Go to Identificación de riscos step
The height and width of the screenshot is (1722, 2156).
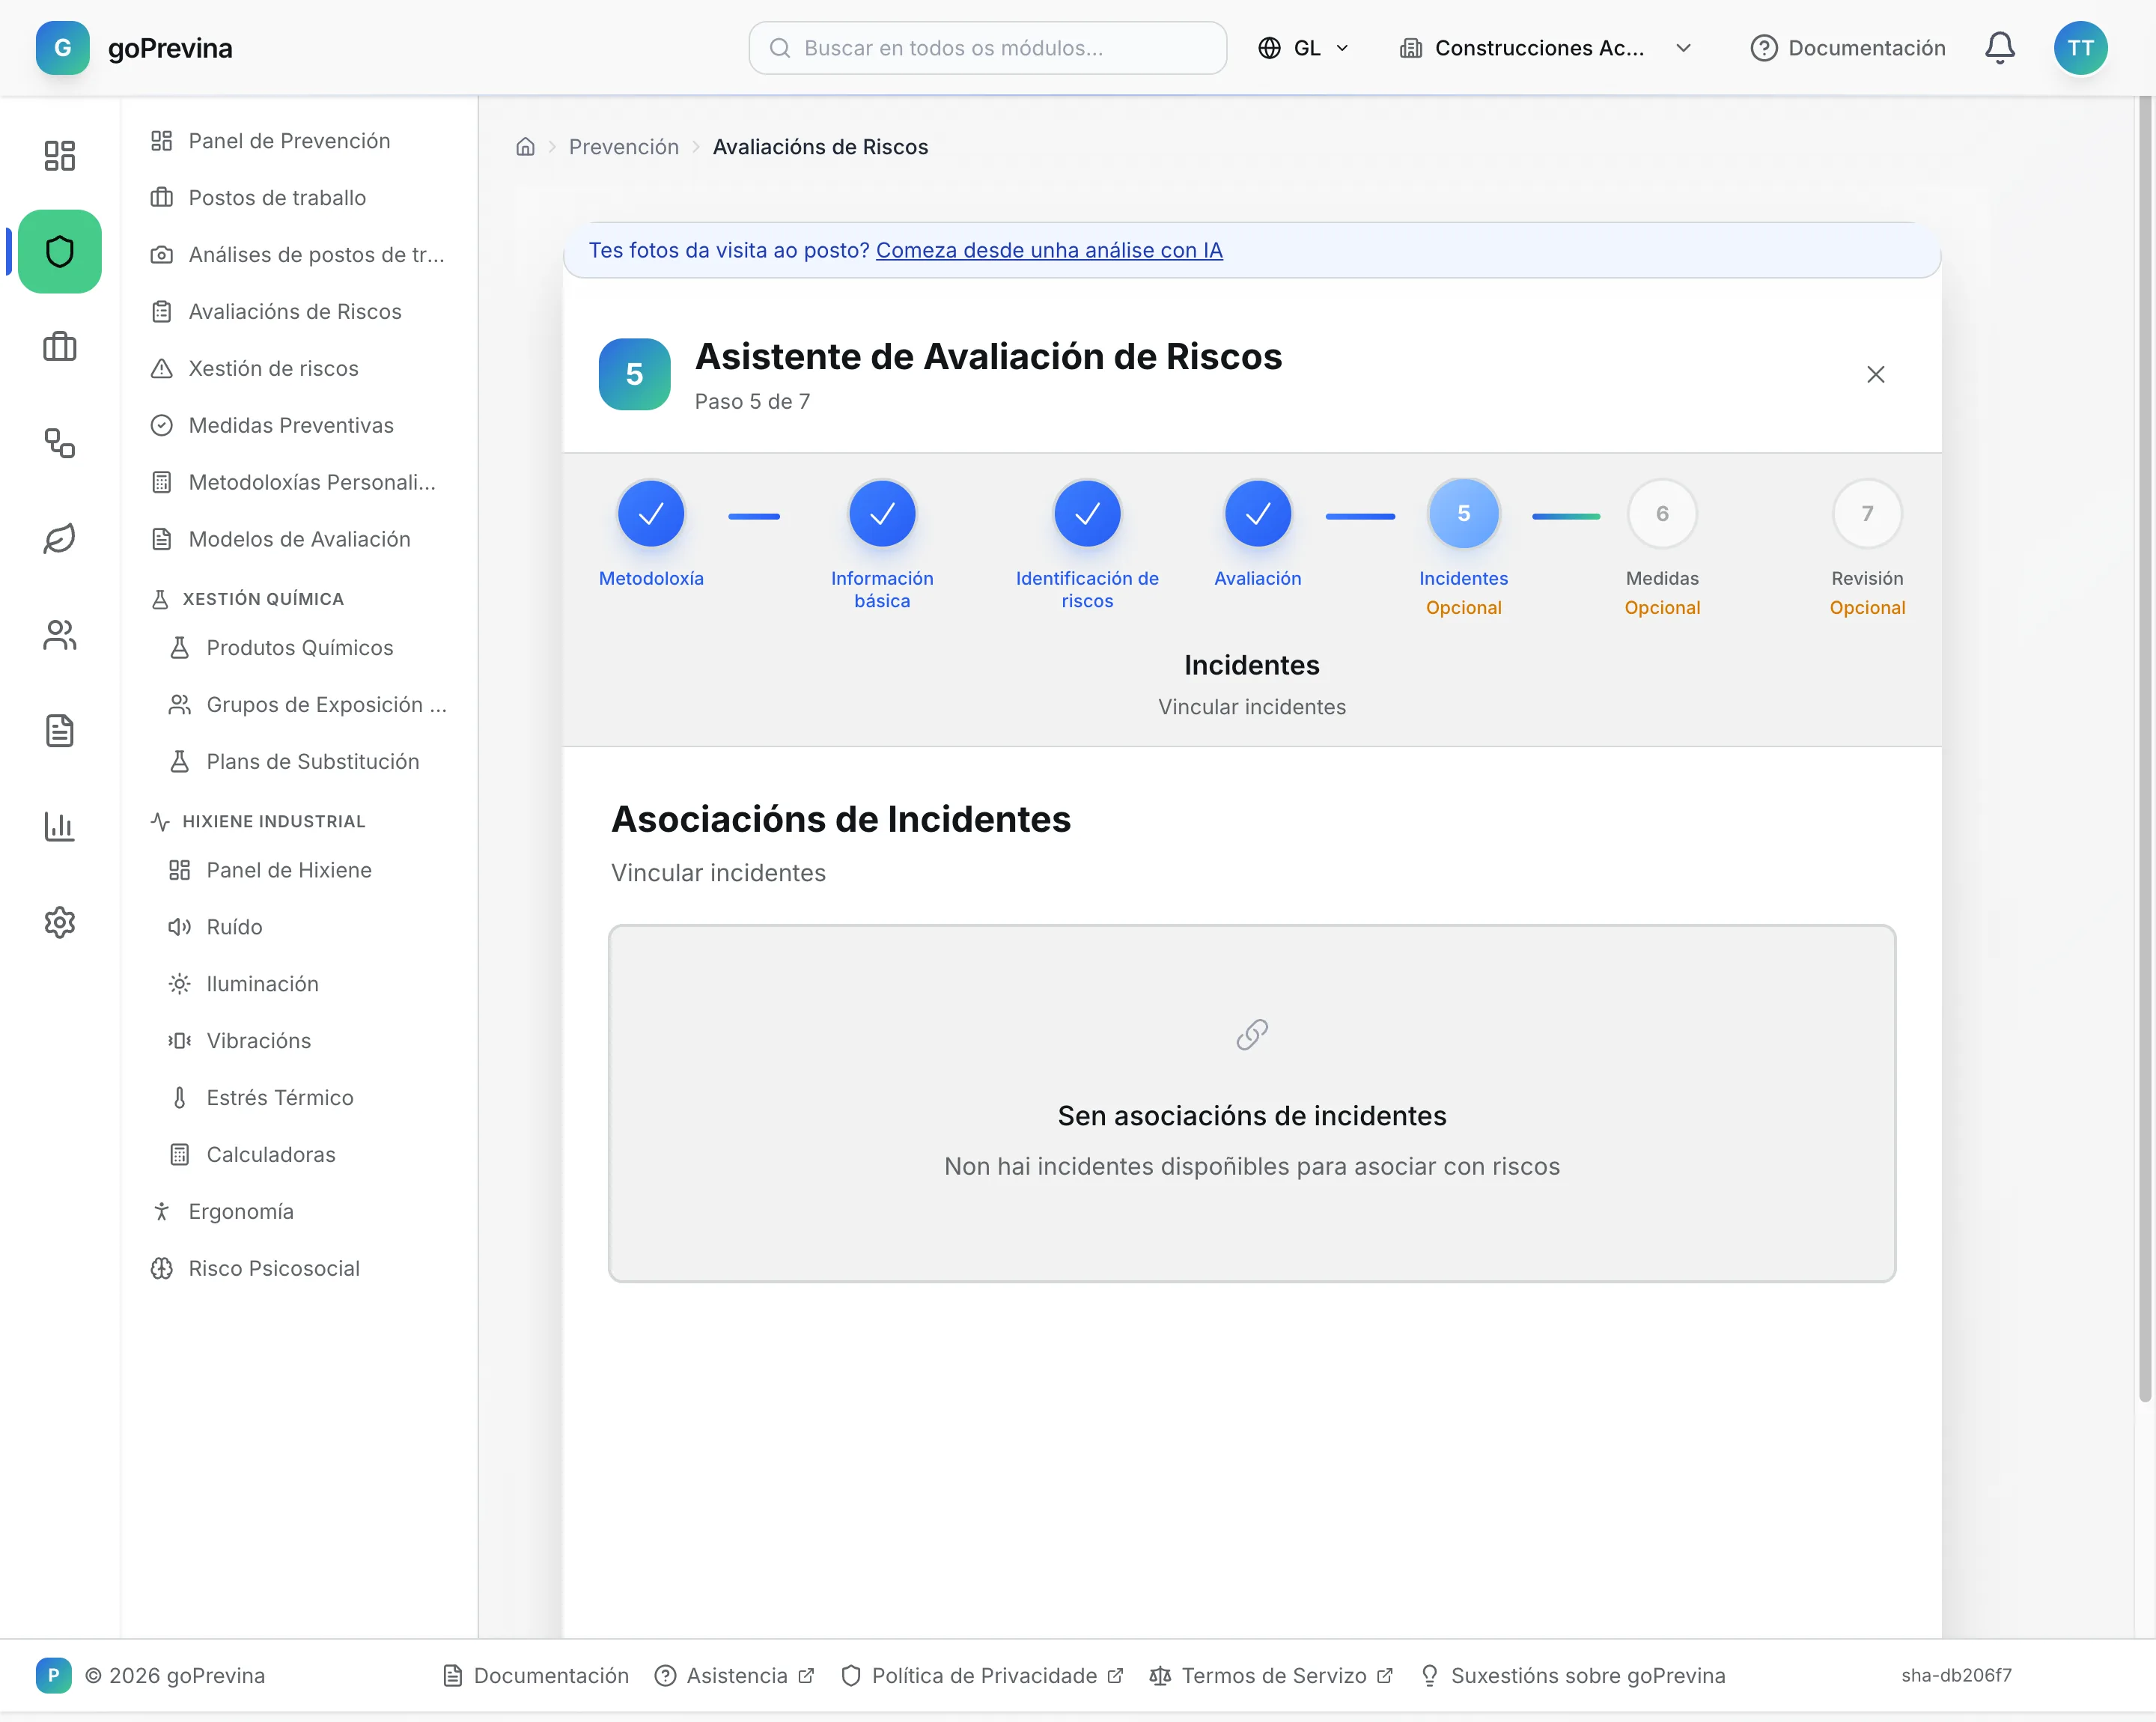(x=1087, y=514)
